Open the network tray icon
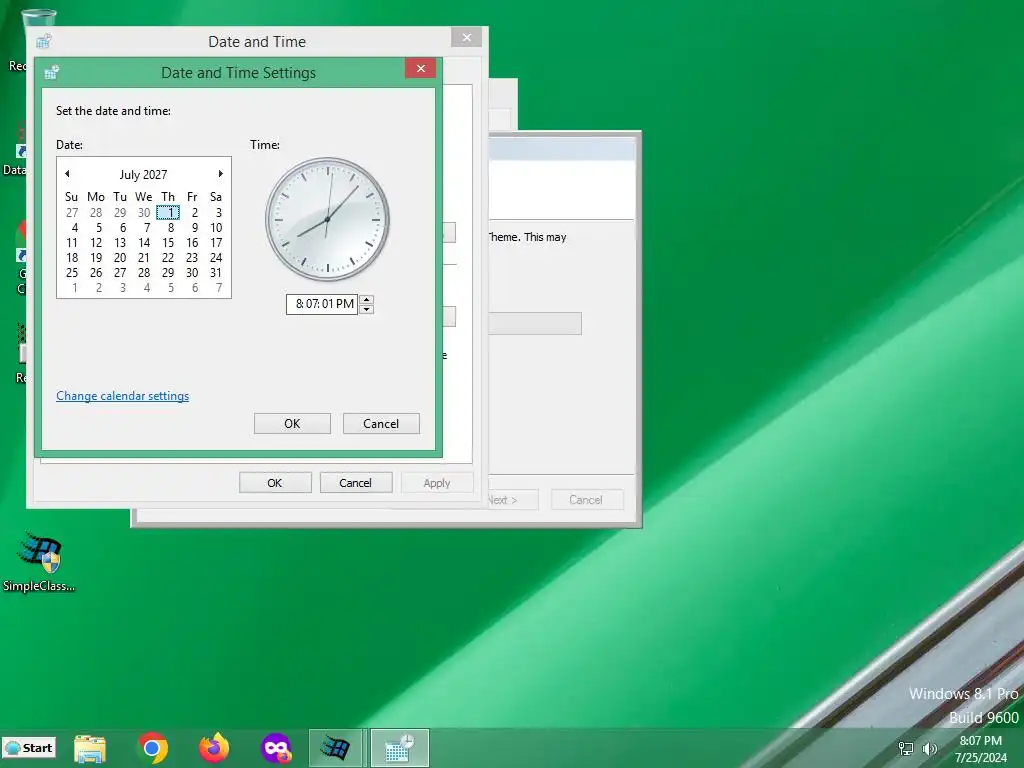Image resolution: width=1024 pixels, height=768 pixels. pos(906,748)
